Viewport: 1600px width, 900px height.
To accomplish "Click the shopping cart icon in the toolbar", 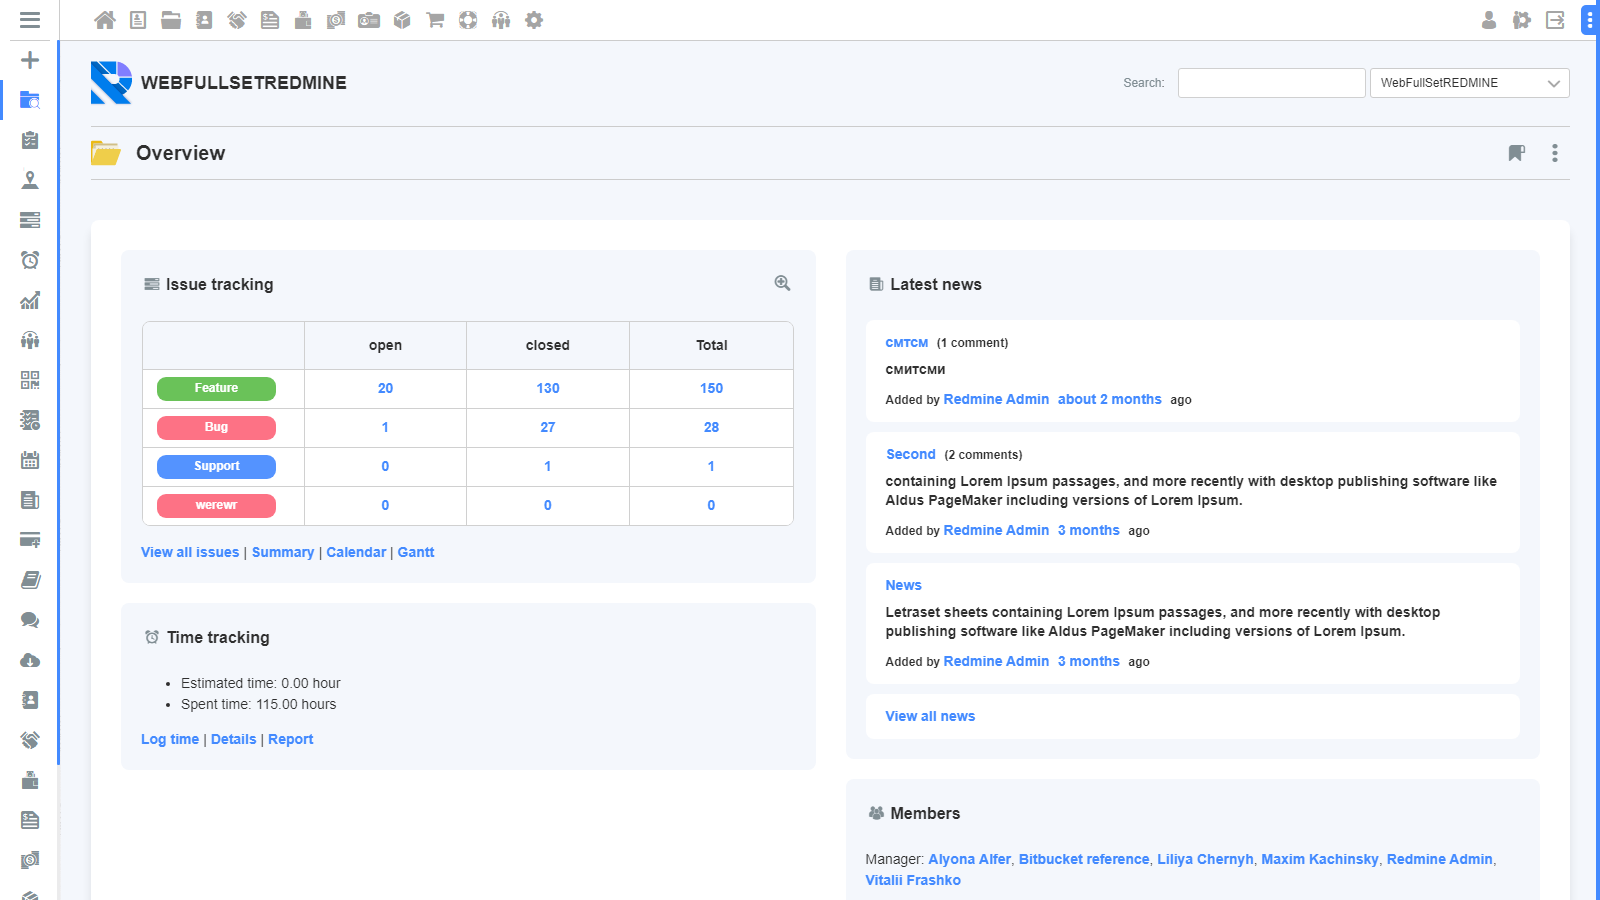I will (434, 19).
